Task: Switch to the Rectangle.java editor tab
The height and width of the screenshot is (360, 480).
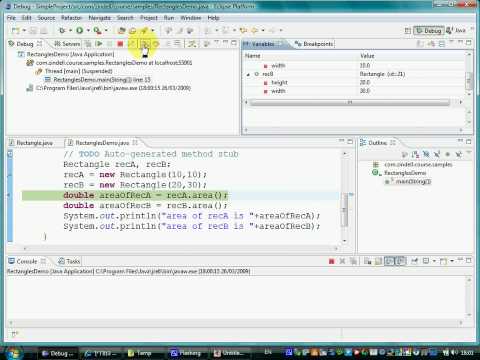Action: (x=31, y=143)
